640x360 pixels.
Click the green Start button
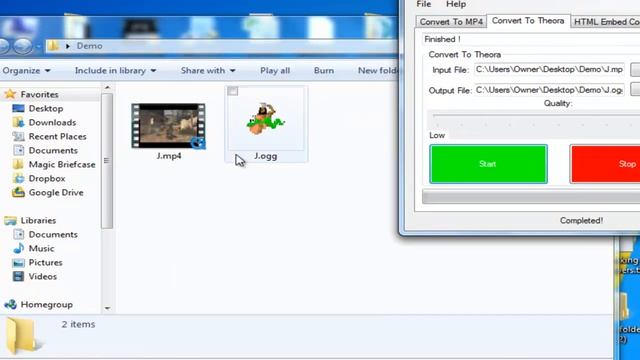[x=488, y=164]
